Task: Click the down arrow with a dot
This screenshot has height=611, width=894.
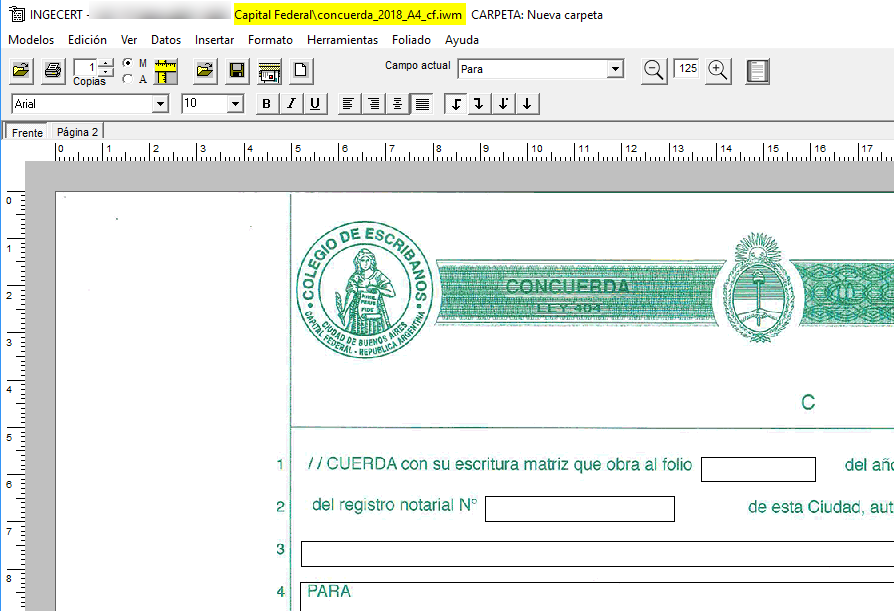Action: (503, 104)
